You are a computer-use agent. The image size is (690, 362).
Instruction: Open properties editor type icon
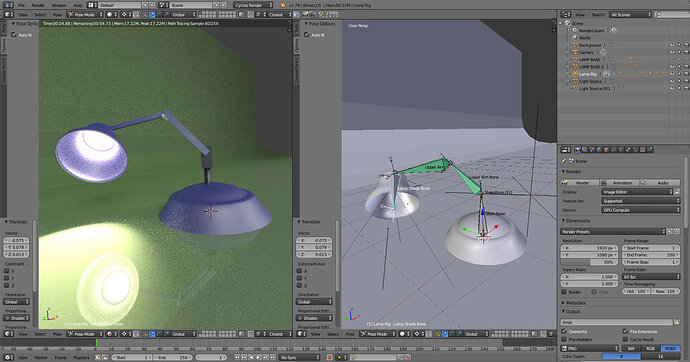tap(565, 150)
